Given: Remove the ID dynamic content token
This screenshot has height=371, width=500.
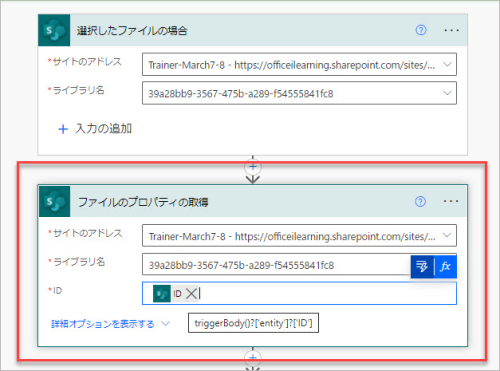Looking at the screenshot, I should tap(191, 294).
